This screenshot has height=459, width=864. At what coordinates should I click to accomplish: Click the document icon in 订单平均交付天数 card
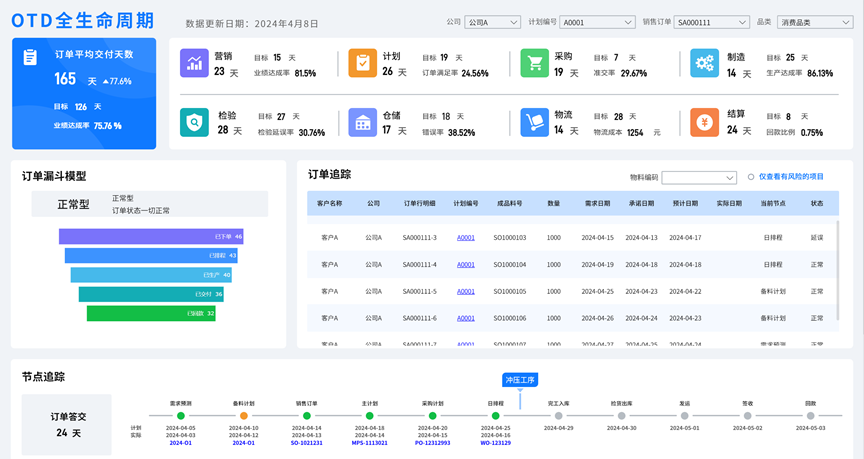coord(30,57)
